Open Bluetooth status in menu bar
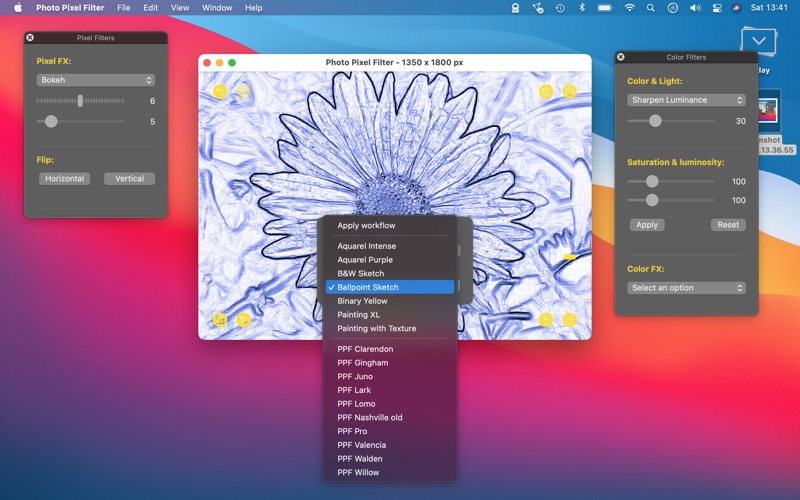This screenshot has height=500, width=800. coord(582,8)
